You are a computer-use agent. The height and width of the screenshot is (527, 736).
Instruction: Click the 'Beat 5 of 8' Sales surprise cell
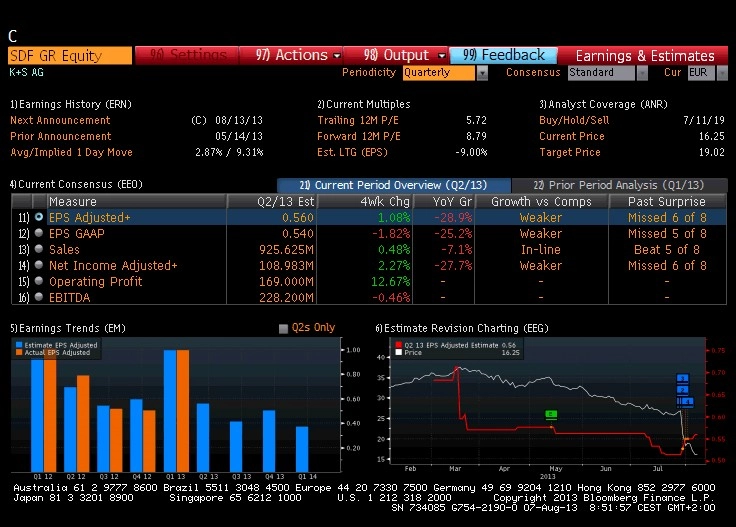tap(667, 250)
